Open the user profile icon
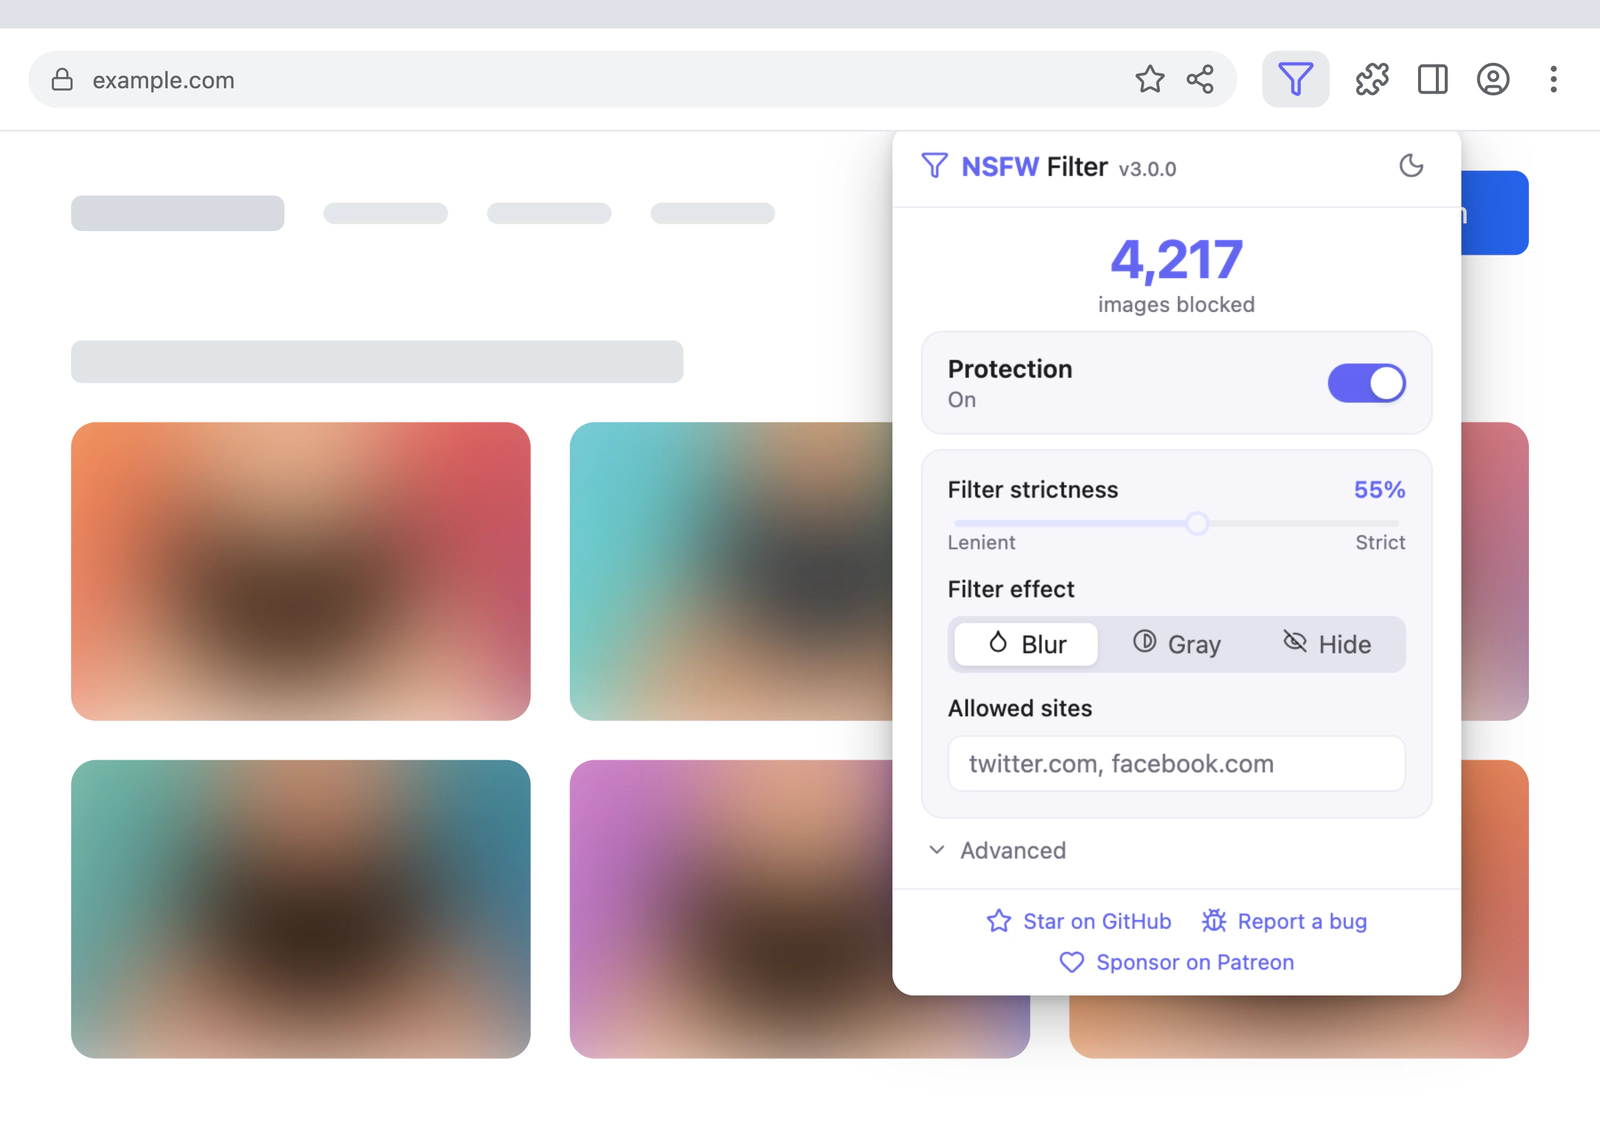 [x=1493, y=79]
